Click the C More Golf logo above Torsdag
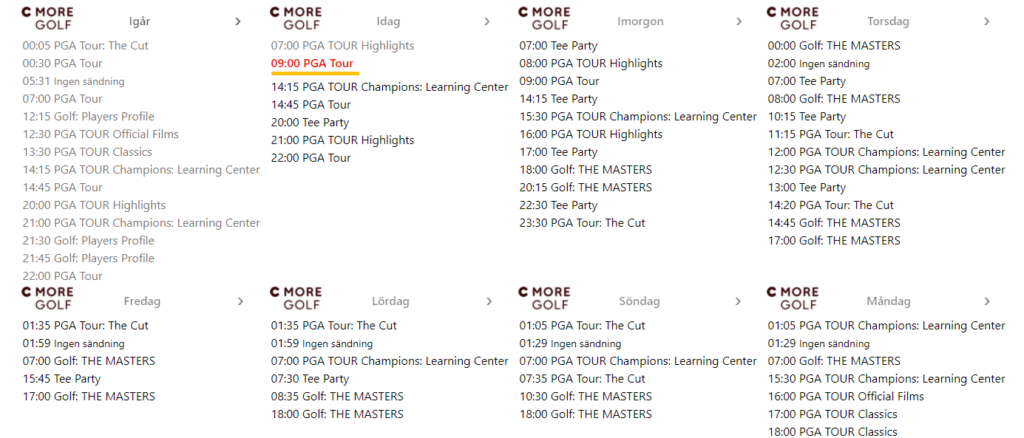Screen dimensions: 1024x438 click(793, 18)
